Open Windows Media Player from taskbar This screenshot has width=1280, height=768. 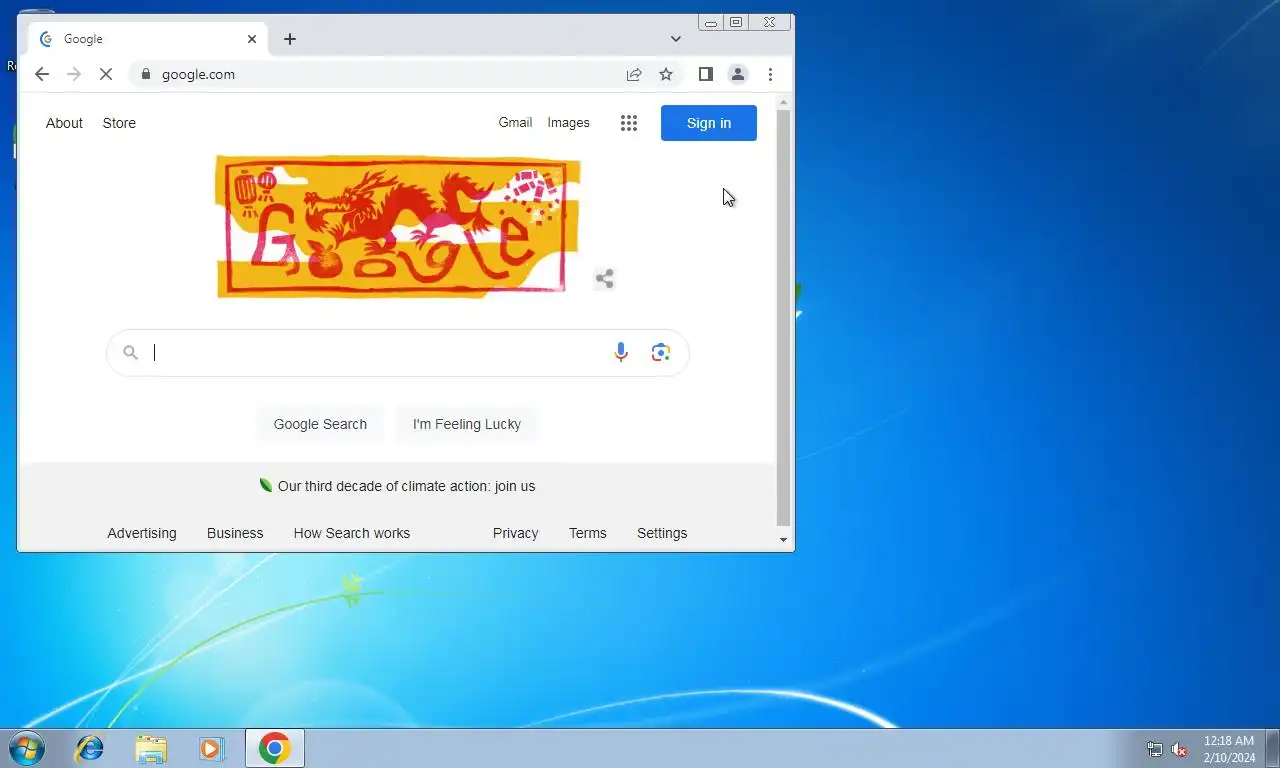click(211, 748)
